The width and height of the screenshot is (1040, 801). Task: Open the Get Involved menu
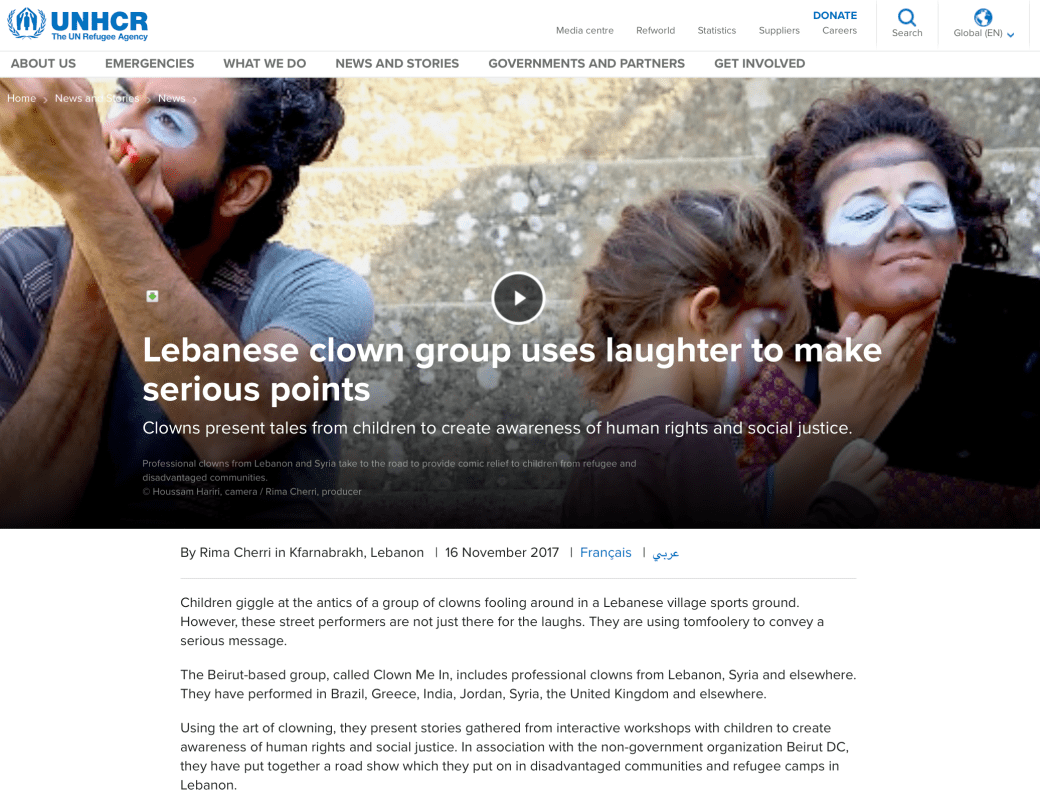tap(759, 64)
